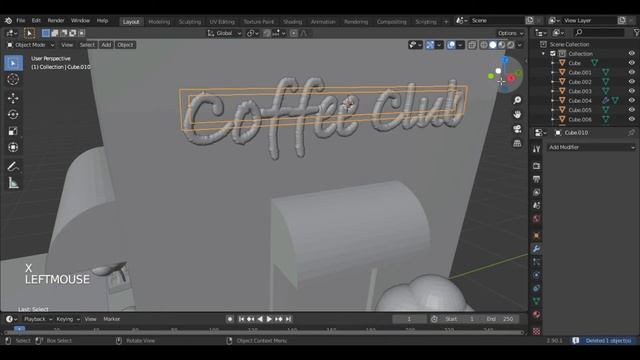Click the pan view hand icon
The image size is (640, 360).
tap(517, 114)
